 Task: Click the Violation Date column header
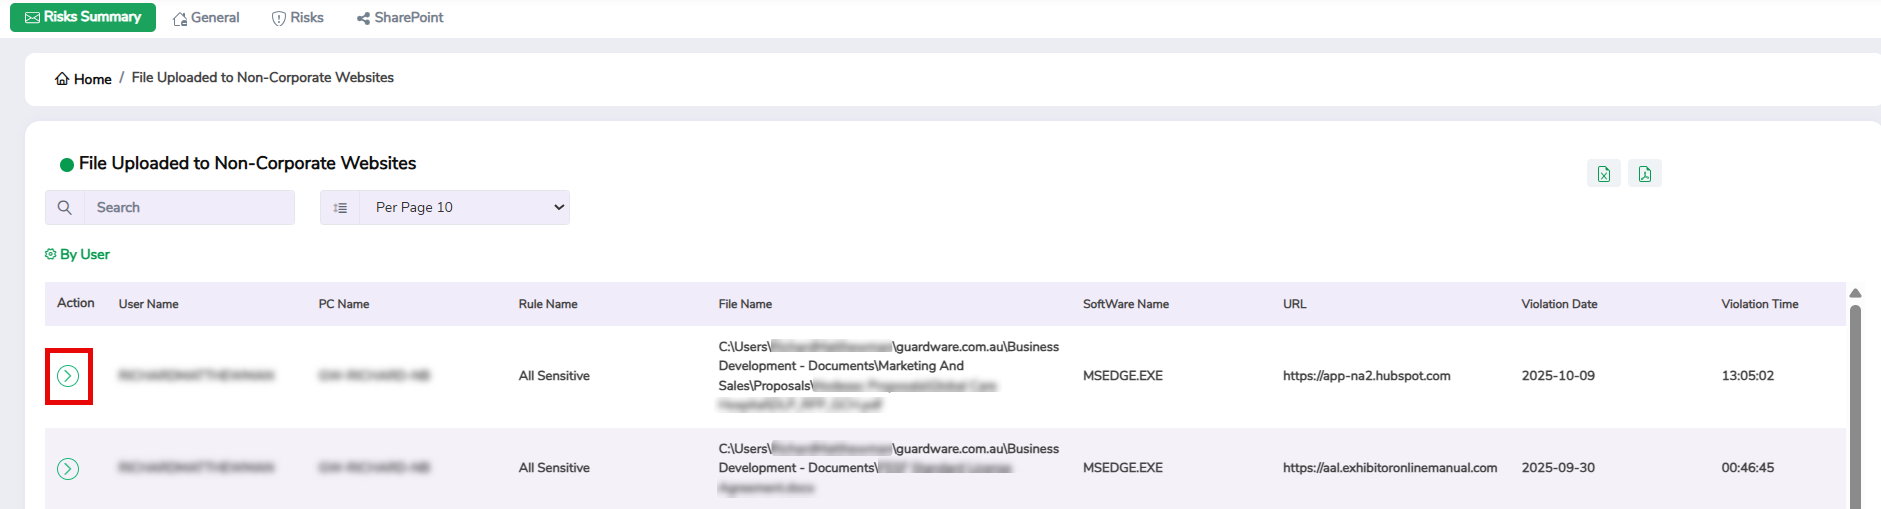point(1559,304)
